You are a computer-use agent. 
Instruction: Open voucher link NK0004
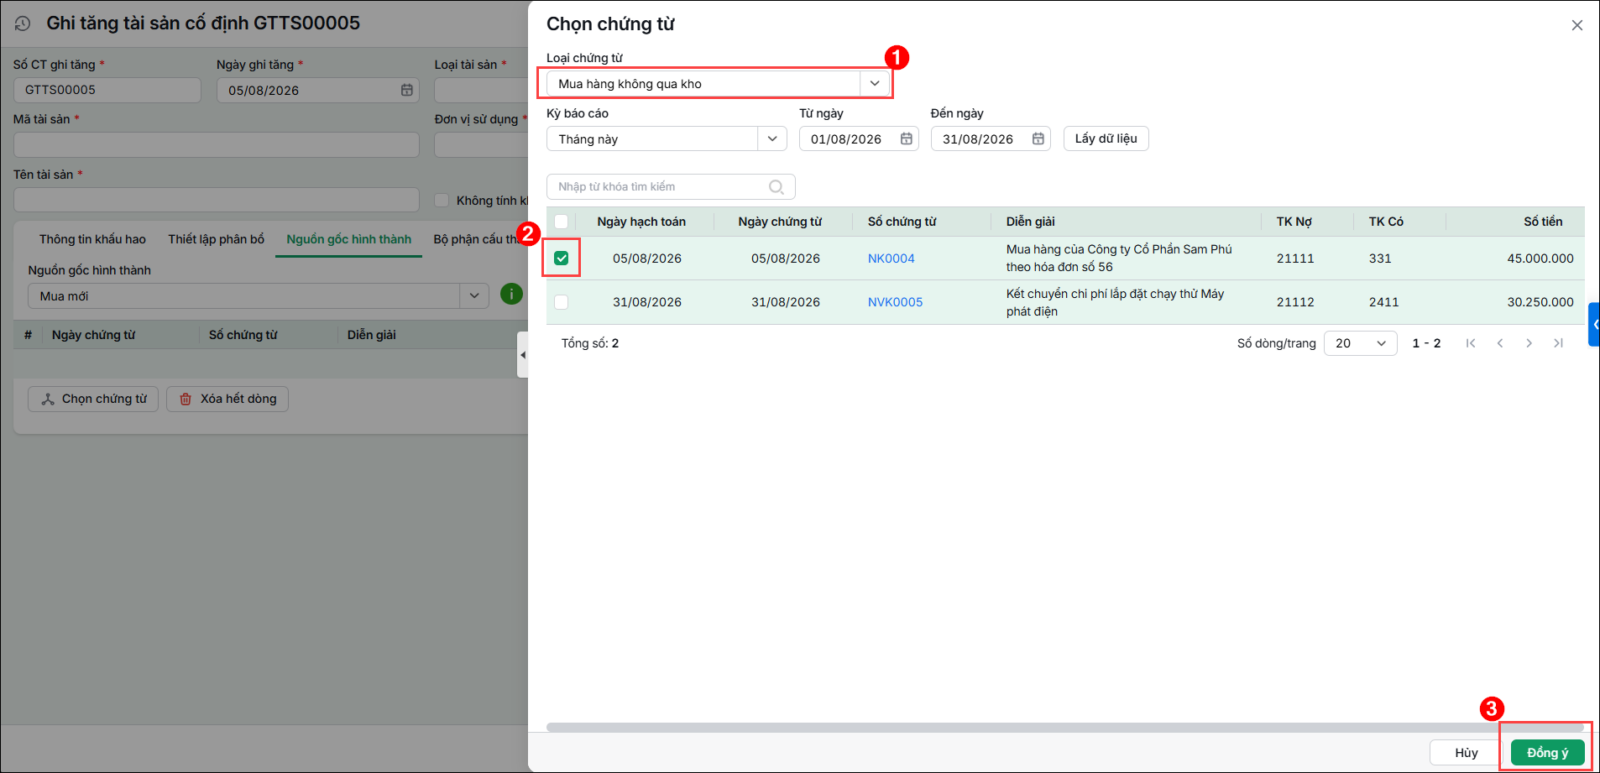pyautogui.click(x=891, y=258)
